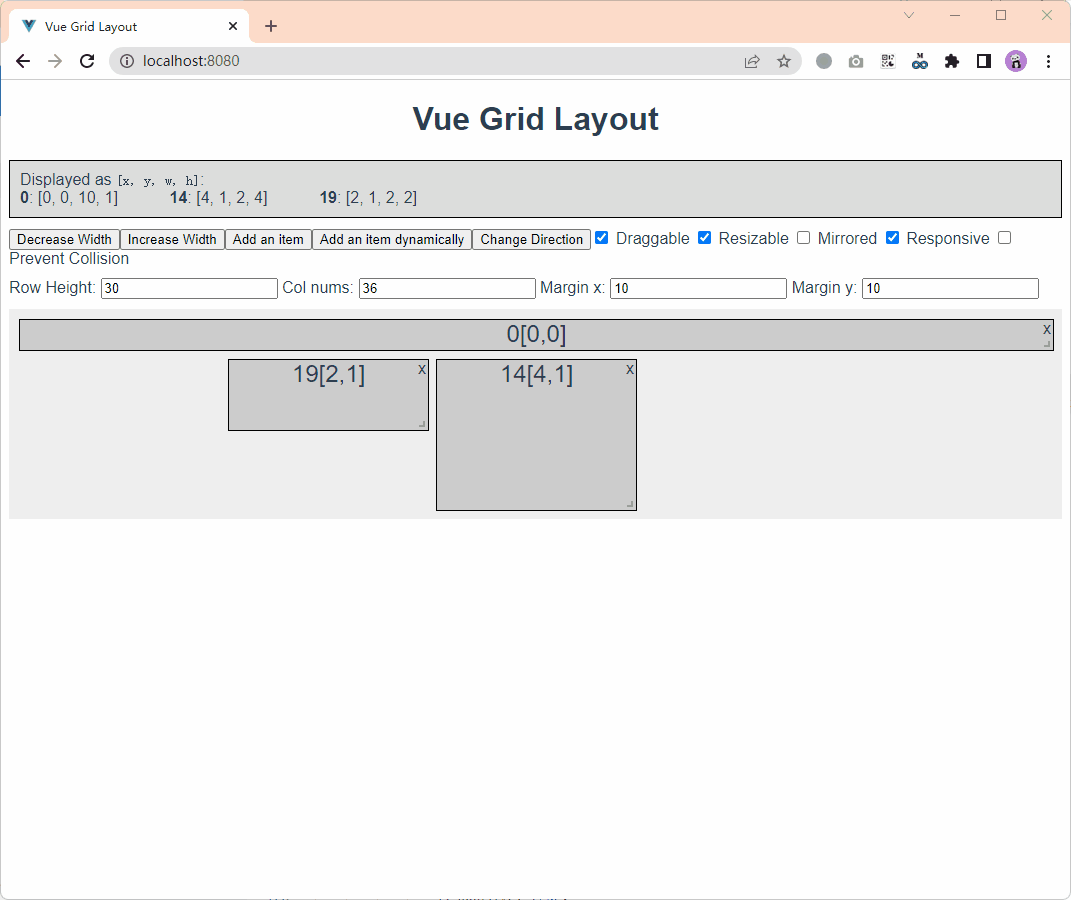
Task: Toggle the browser side panel
Action: pyautogui.click(x=984, y=61)
